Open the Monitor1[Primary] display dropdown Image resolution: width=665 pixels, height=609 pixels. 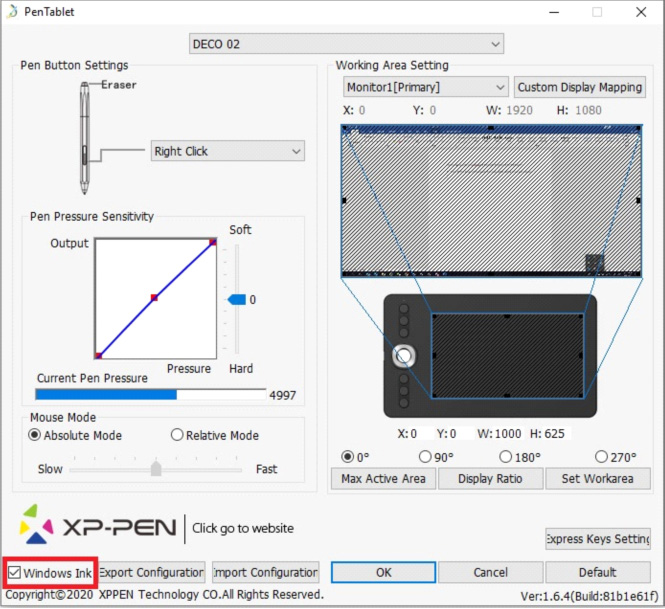(426, 87)
